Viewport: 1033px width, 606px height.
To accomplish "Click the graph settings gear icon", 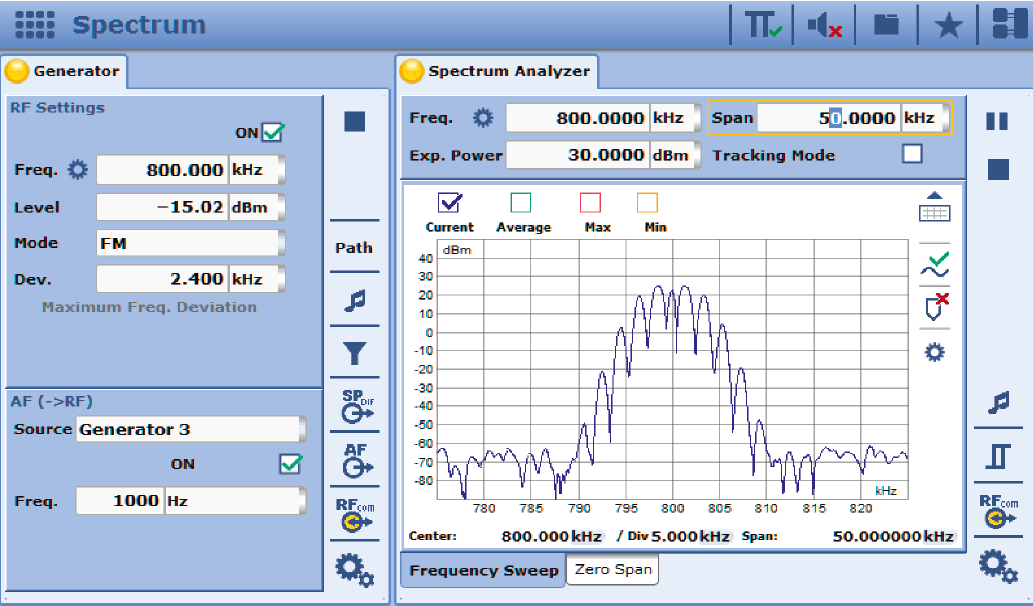I will click(934, 352).
